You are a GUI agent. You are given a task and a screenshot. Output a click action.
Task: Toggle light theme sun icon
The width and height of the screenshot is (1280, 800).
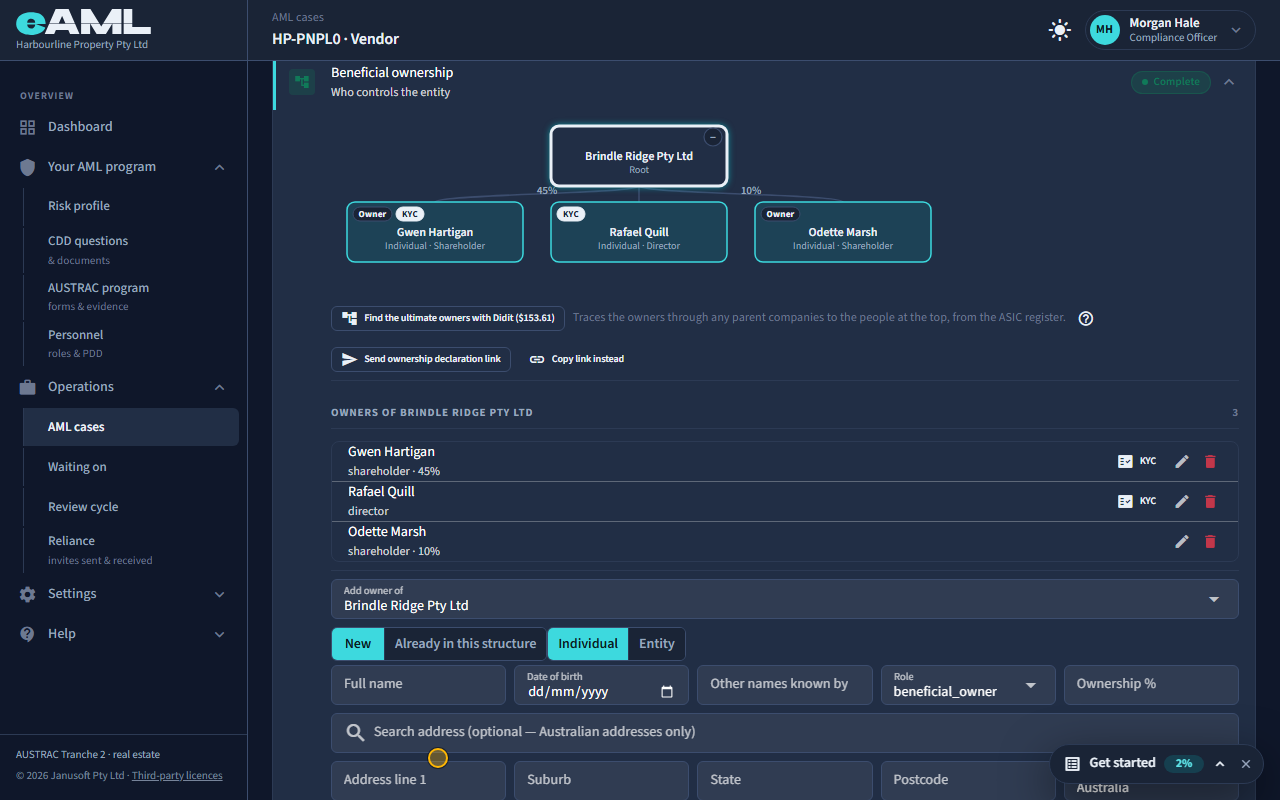(1060, 30)
